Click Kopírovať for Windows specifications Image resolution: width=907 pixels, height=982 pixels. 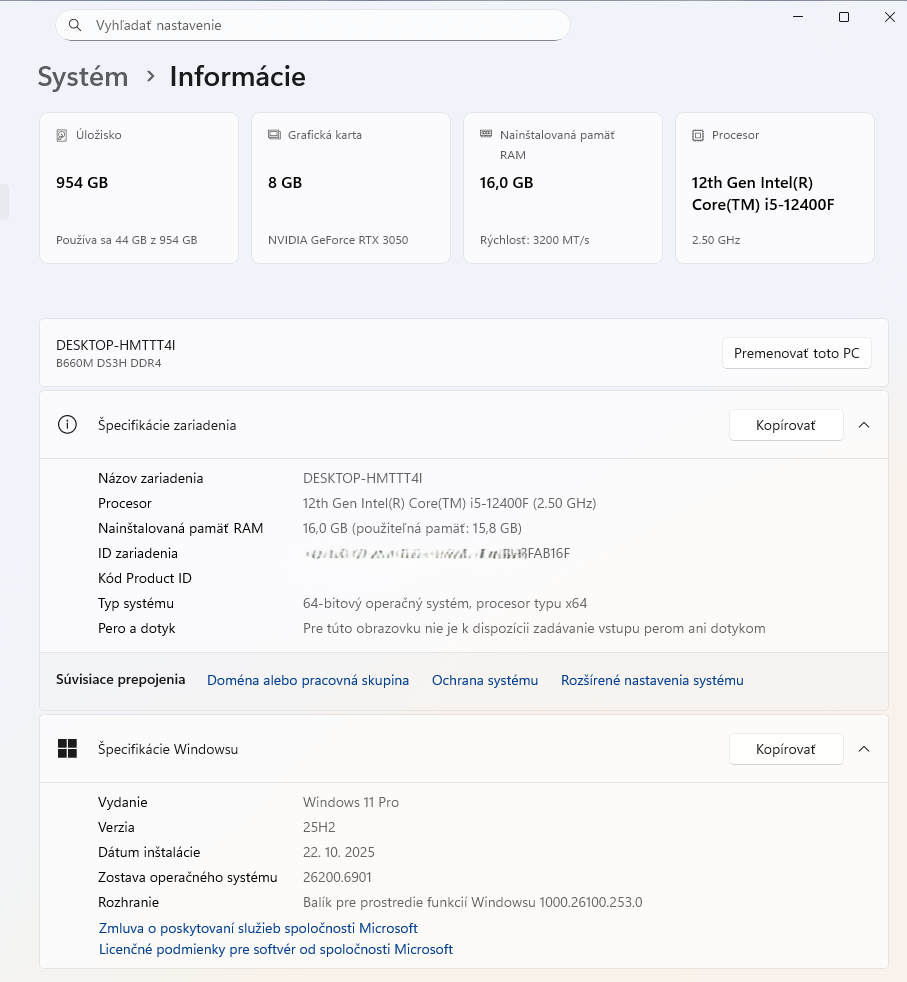tap(786, 748)
